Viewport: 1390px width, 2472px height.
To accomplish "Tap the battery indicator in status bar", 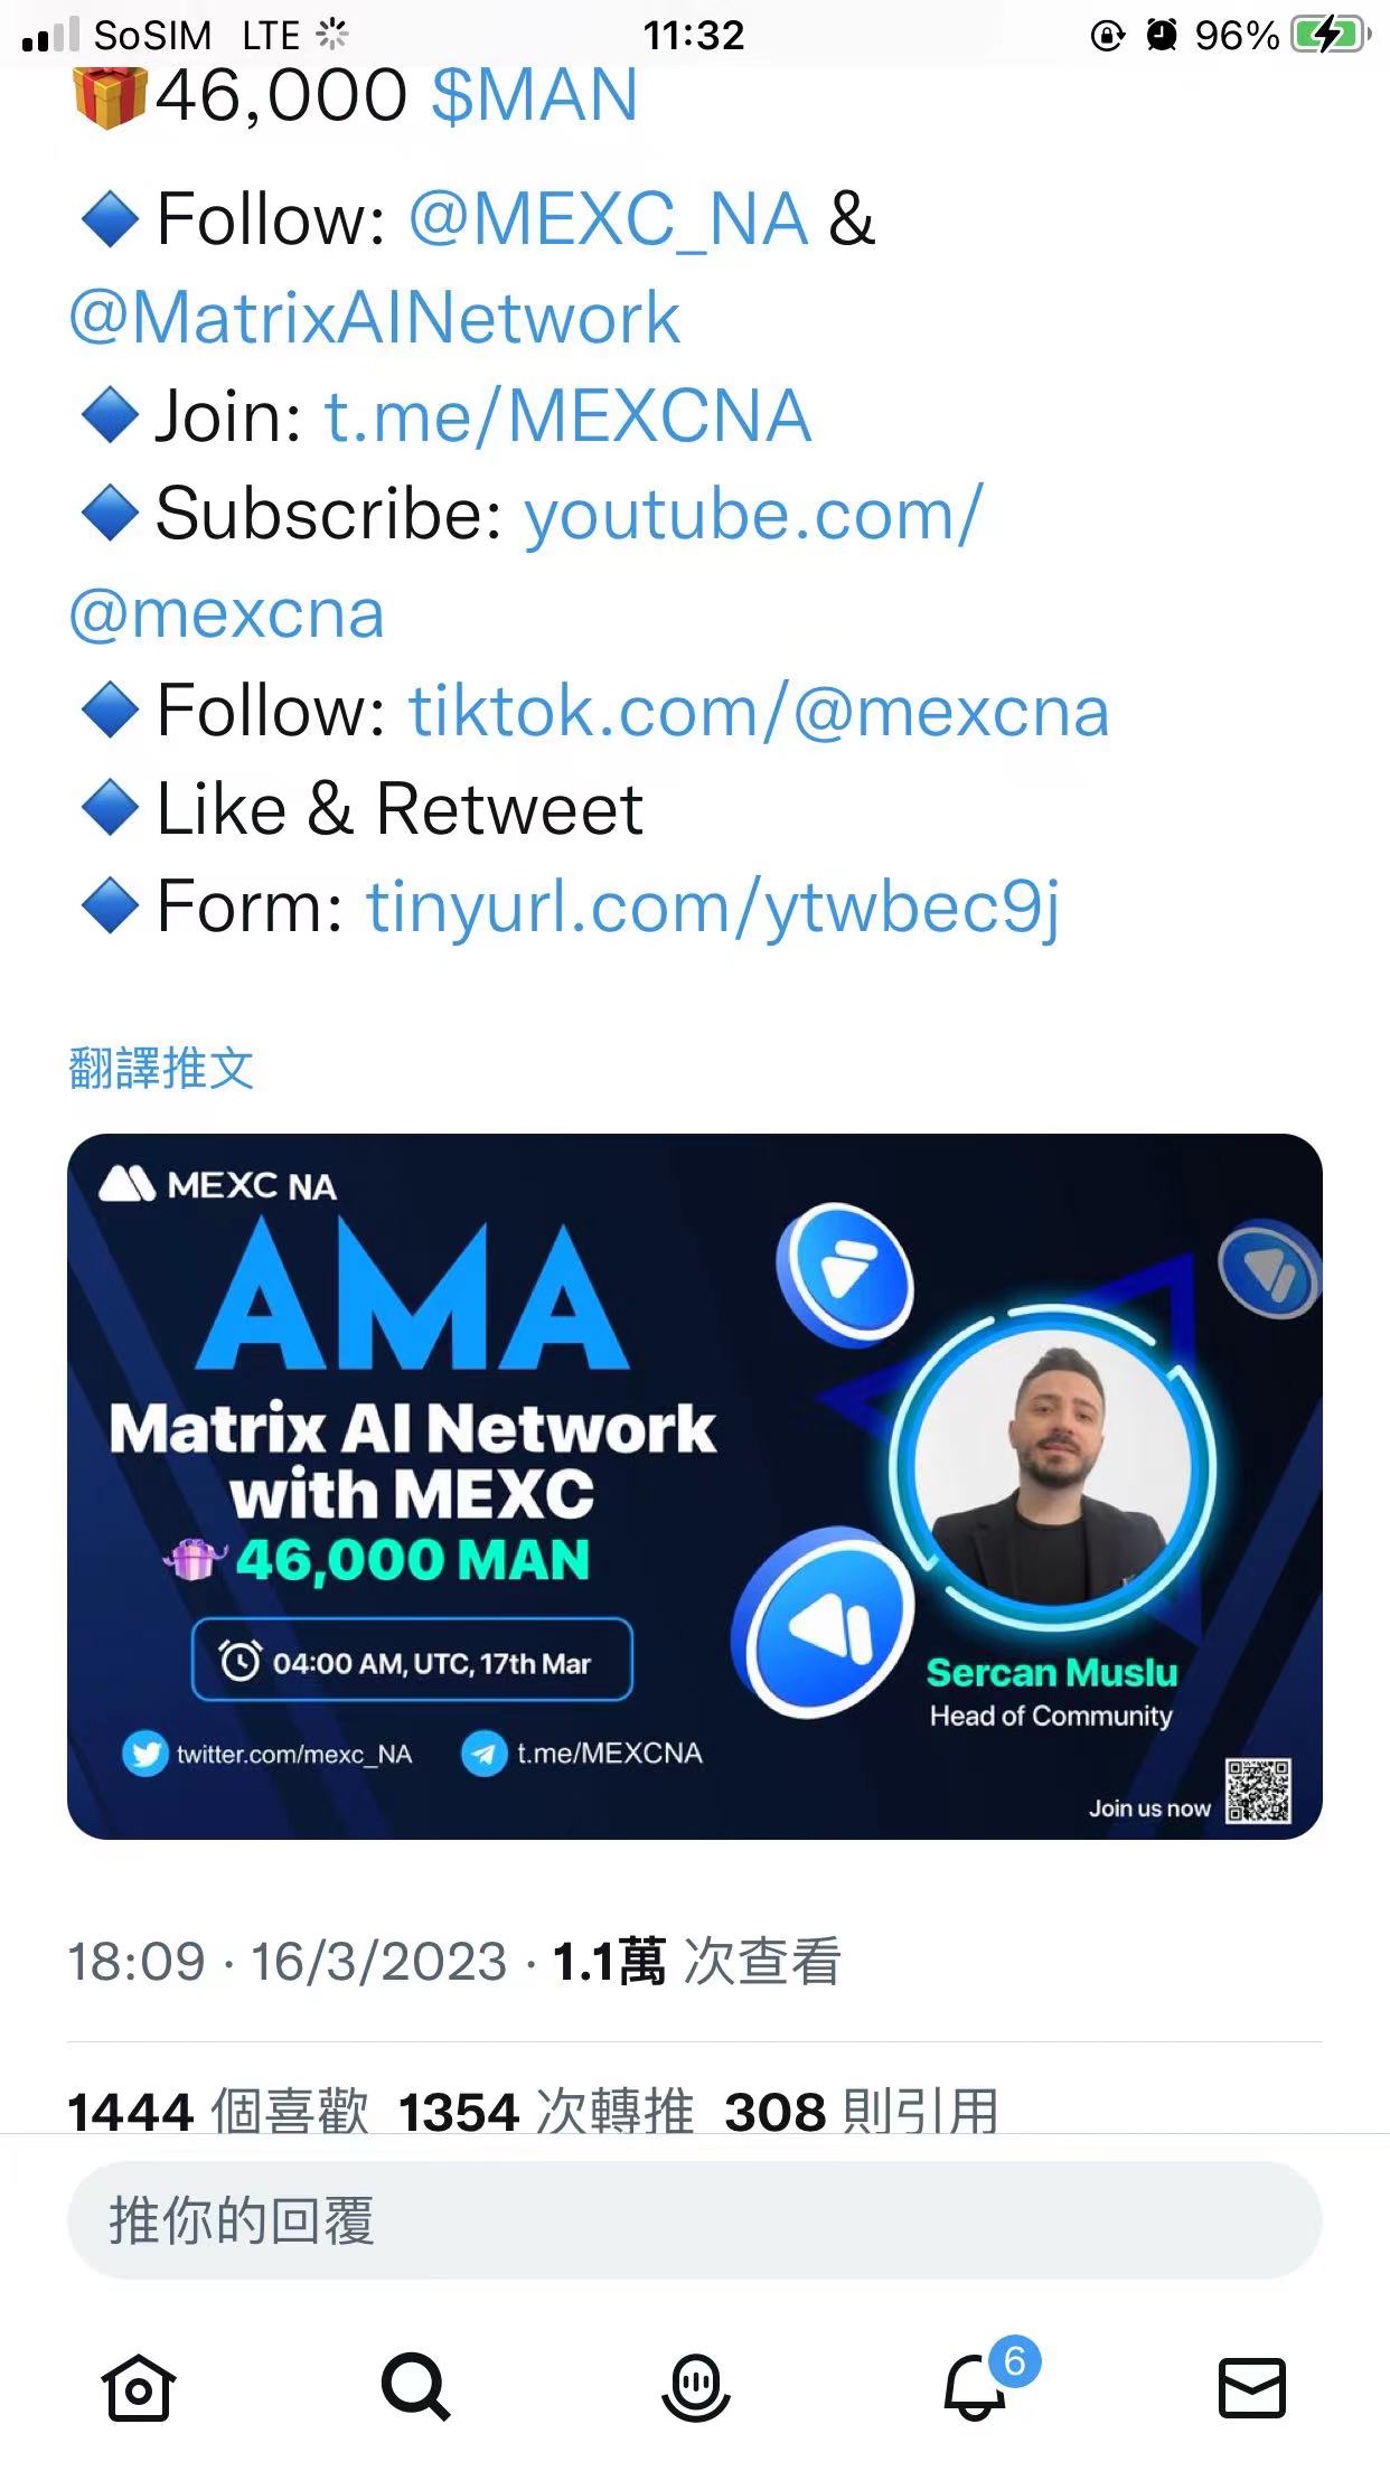I will tap(1330, 36).
